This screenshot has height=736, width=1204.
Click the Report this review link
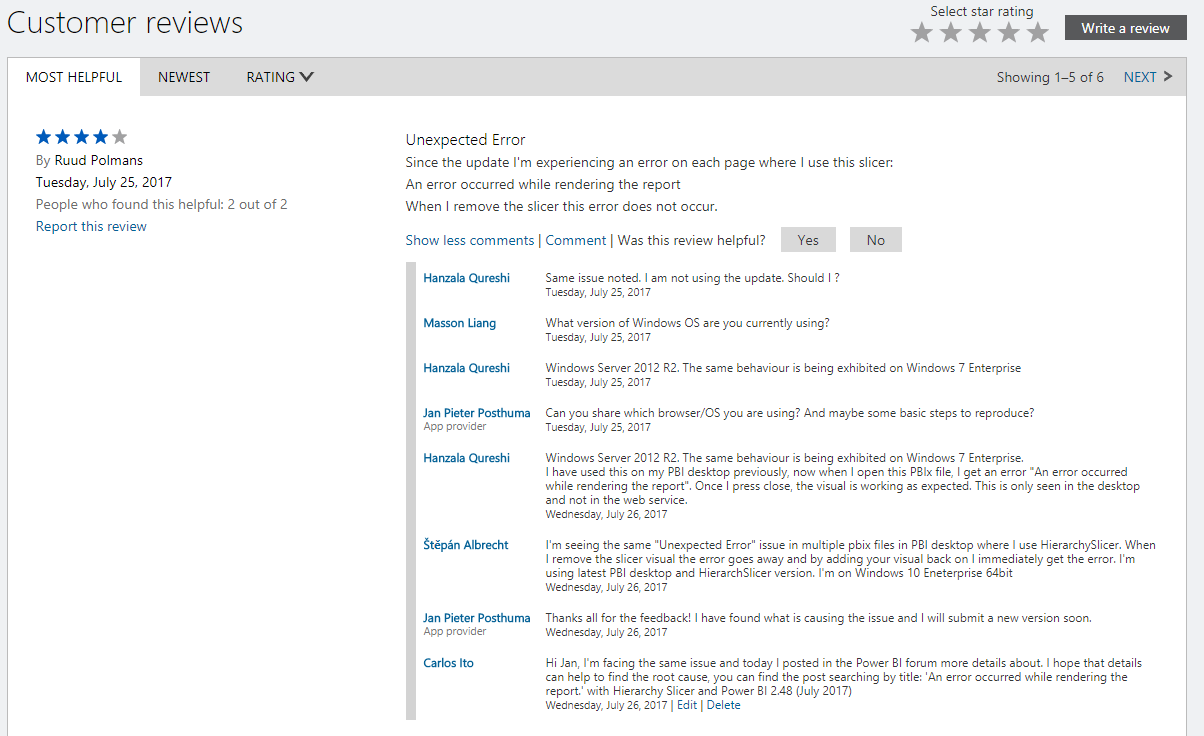tap(91, 226)
